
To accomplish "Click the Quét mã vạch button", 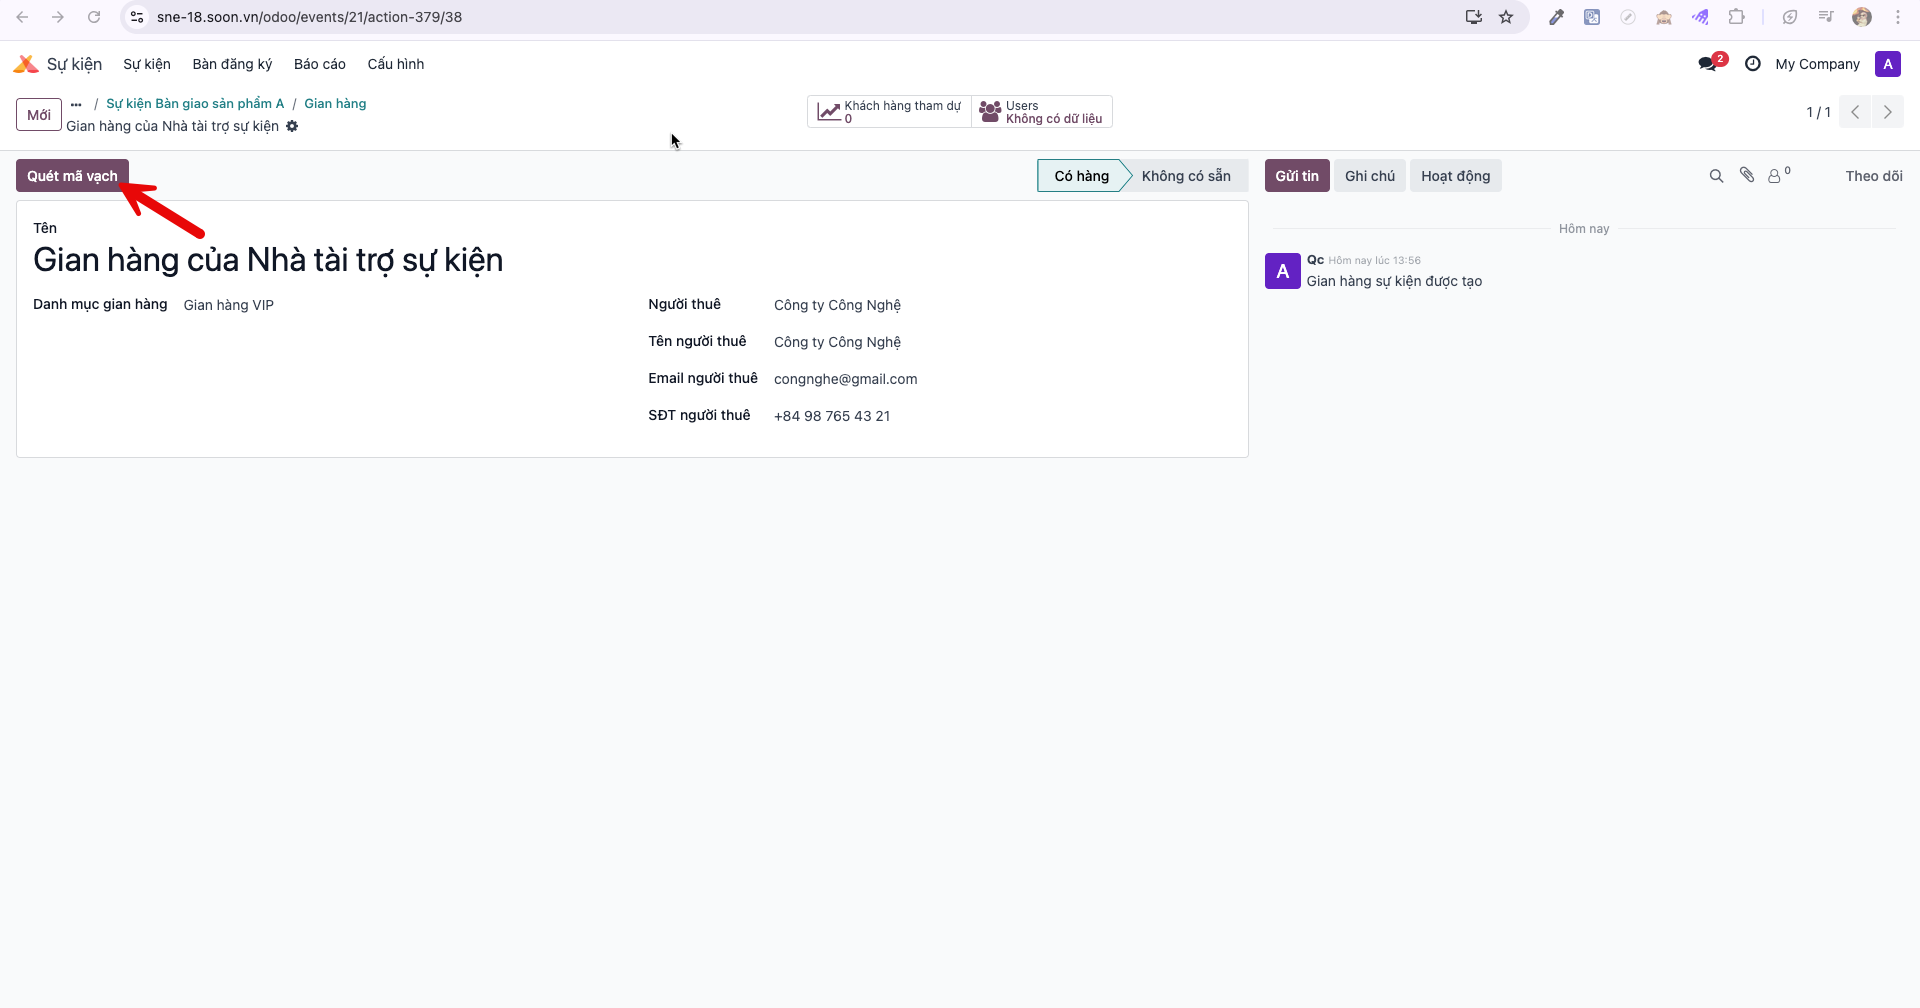I will (72, 176).
